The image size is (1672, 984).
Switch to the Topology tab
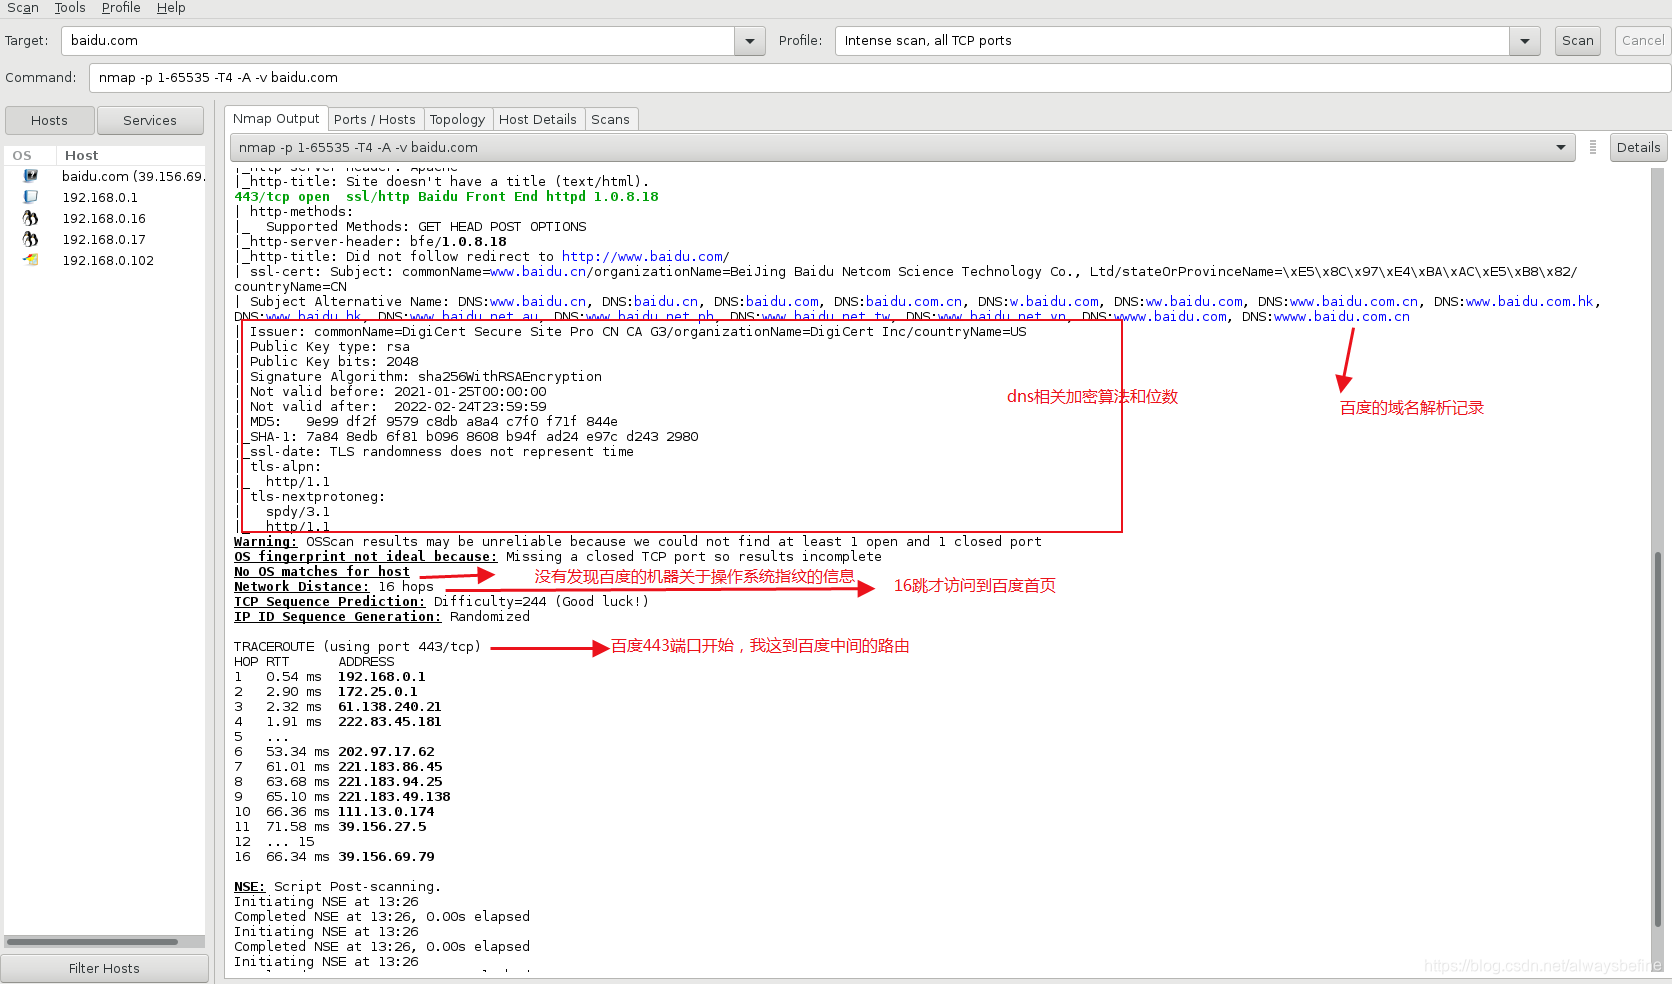click(x=458, y=119)
